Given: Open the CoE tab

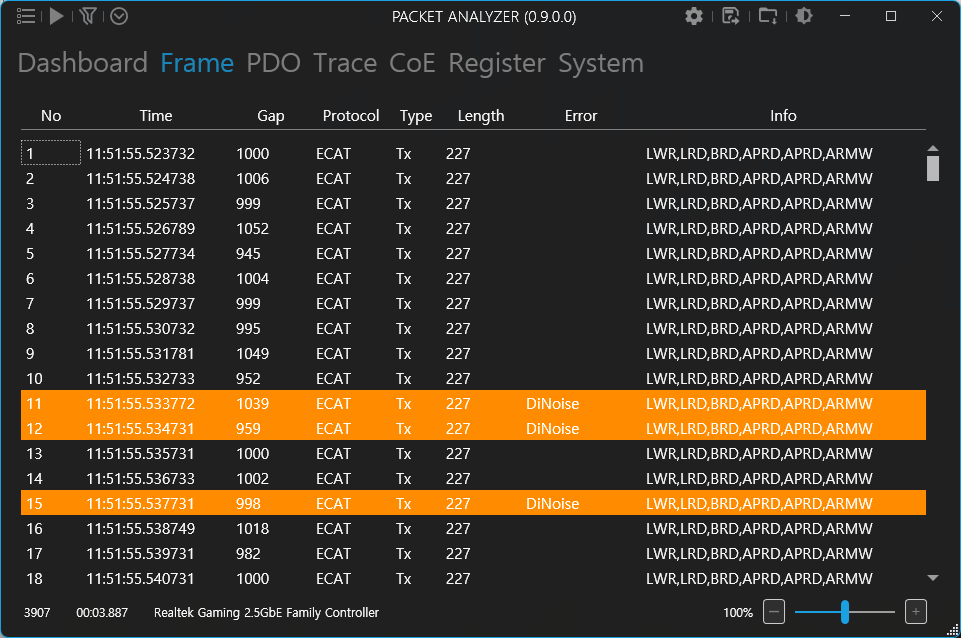Looking at the screenshot, I should (x=412, y=63).
